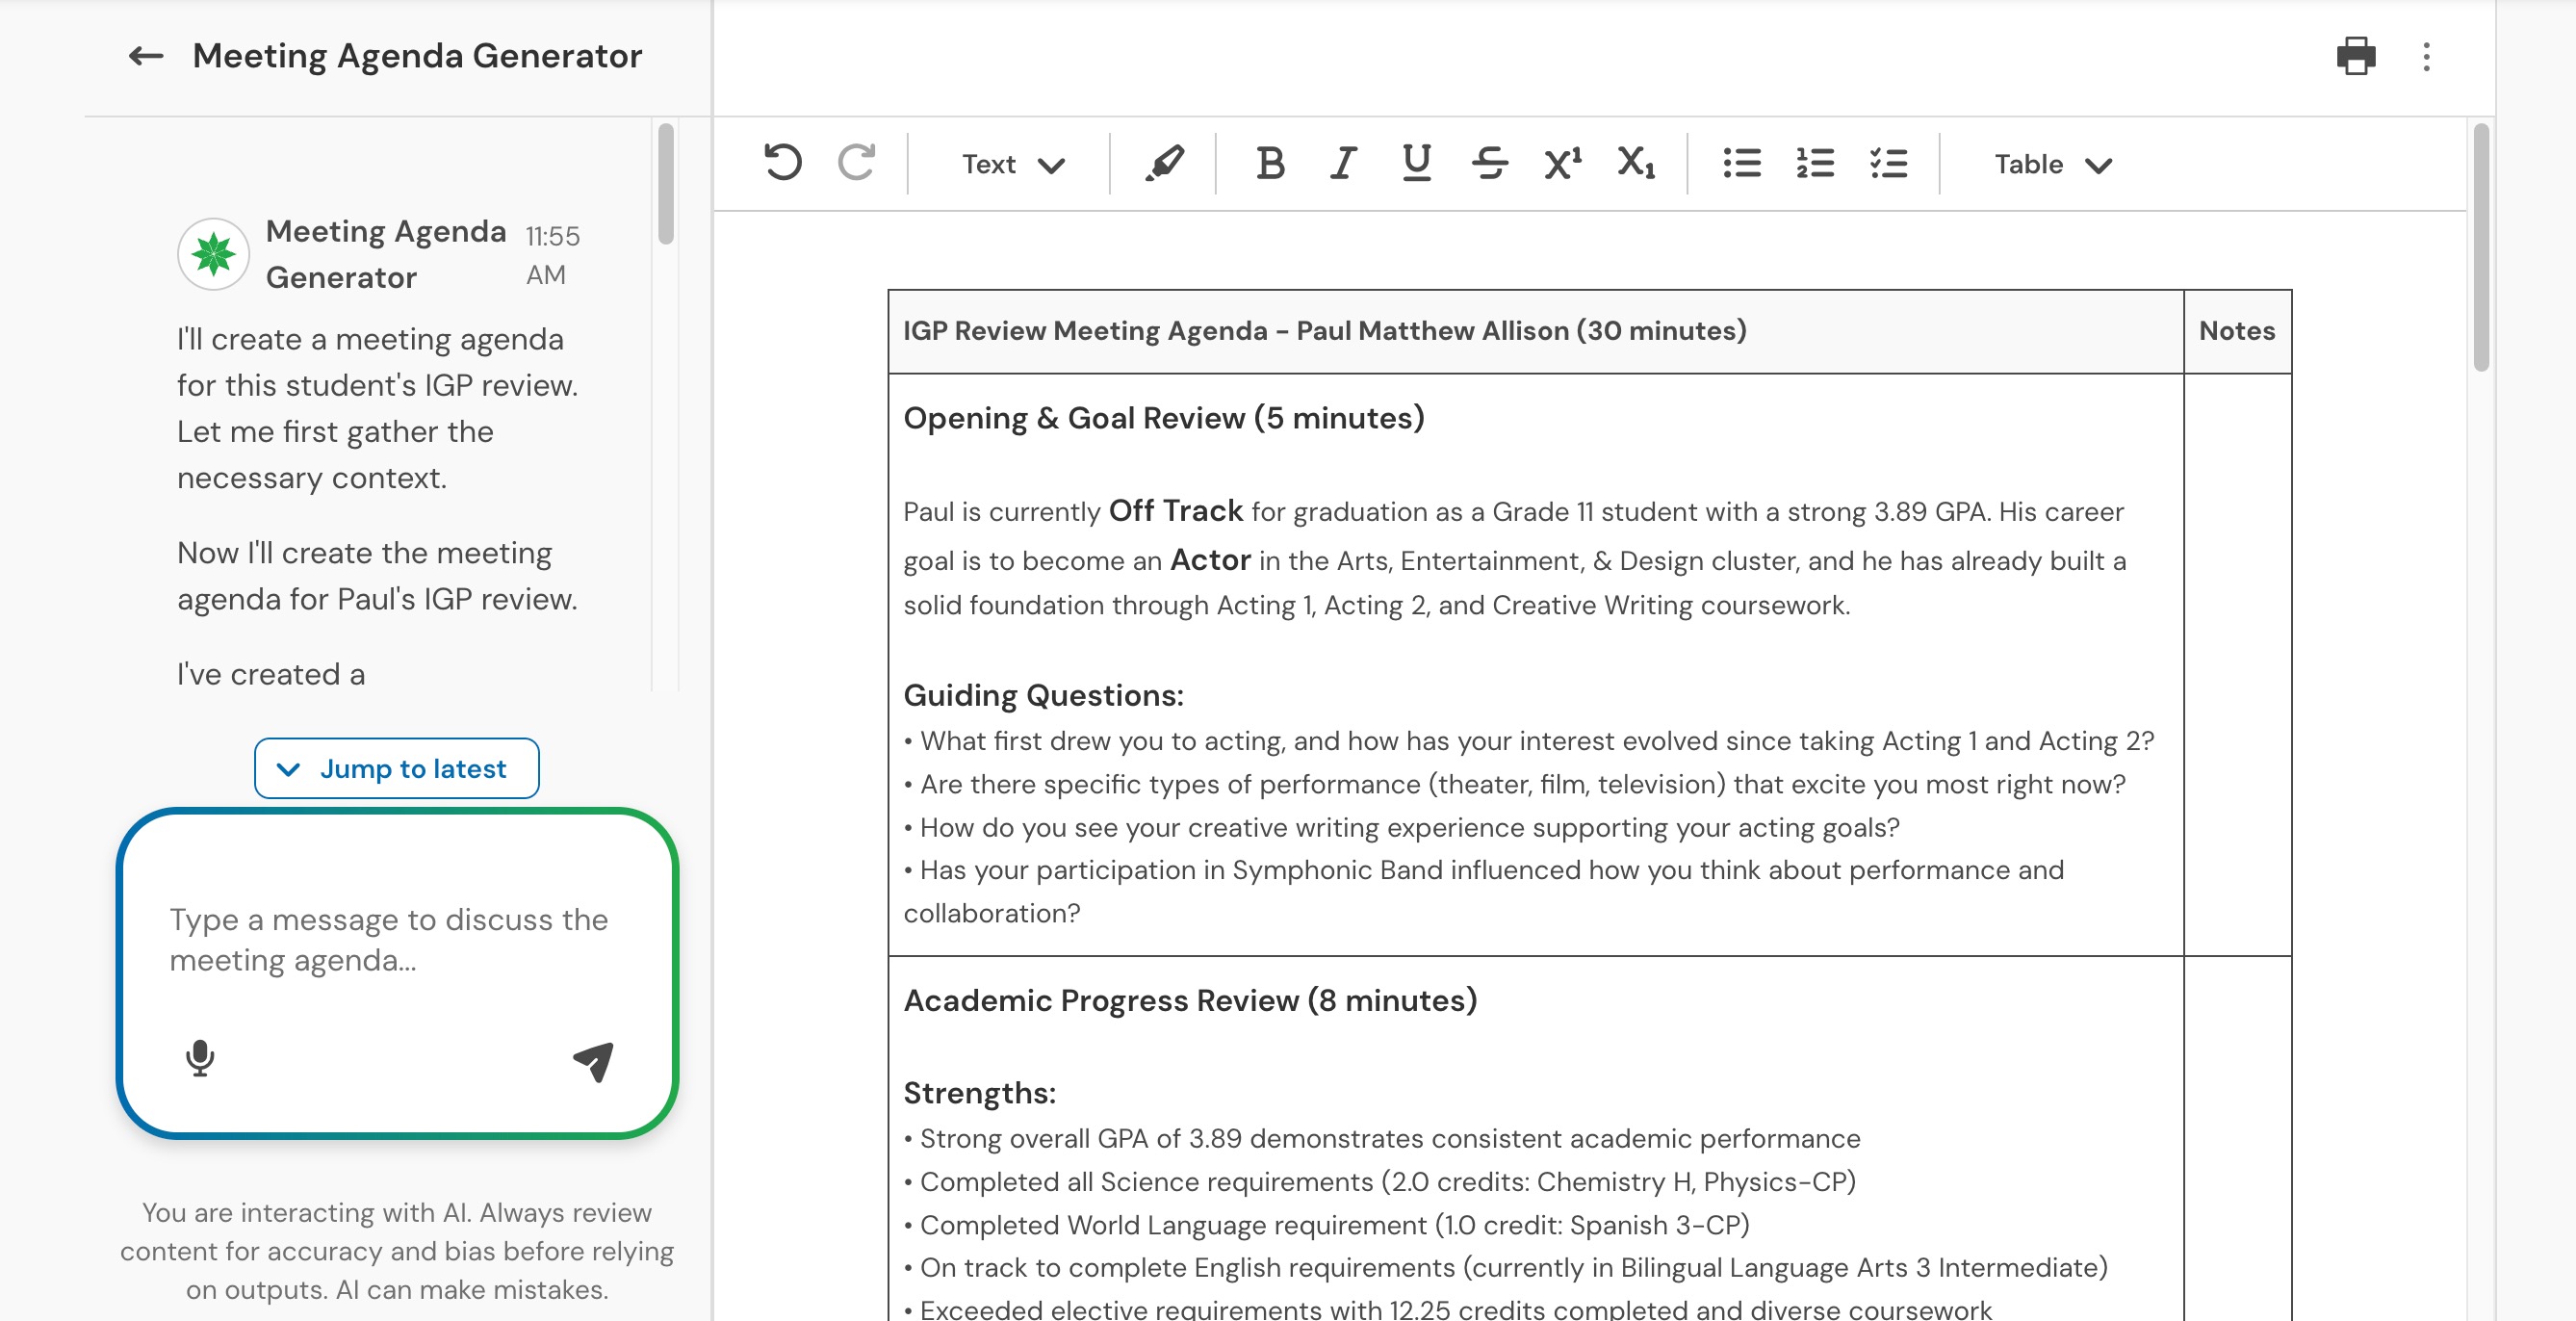Toggle italic formatting
Viewport: 2576px width, 1321px height.
[x=1343, y=163]
